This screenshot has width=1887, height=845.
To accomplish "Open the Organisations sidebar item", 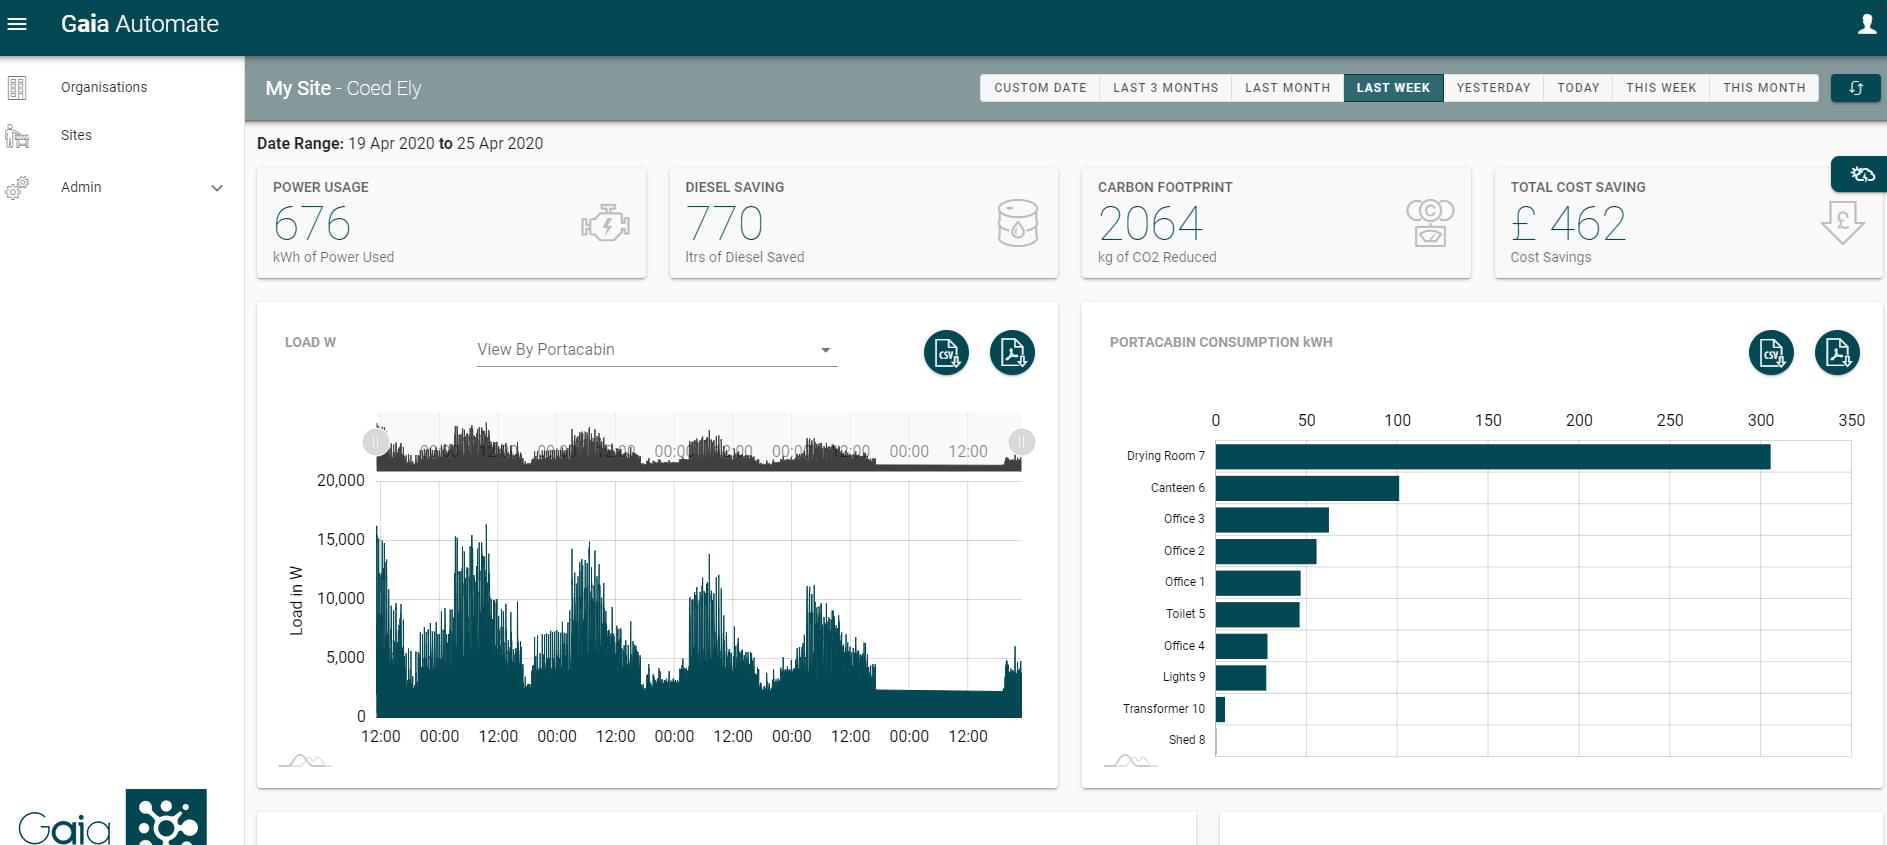I will click(104, 87).
